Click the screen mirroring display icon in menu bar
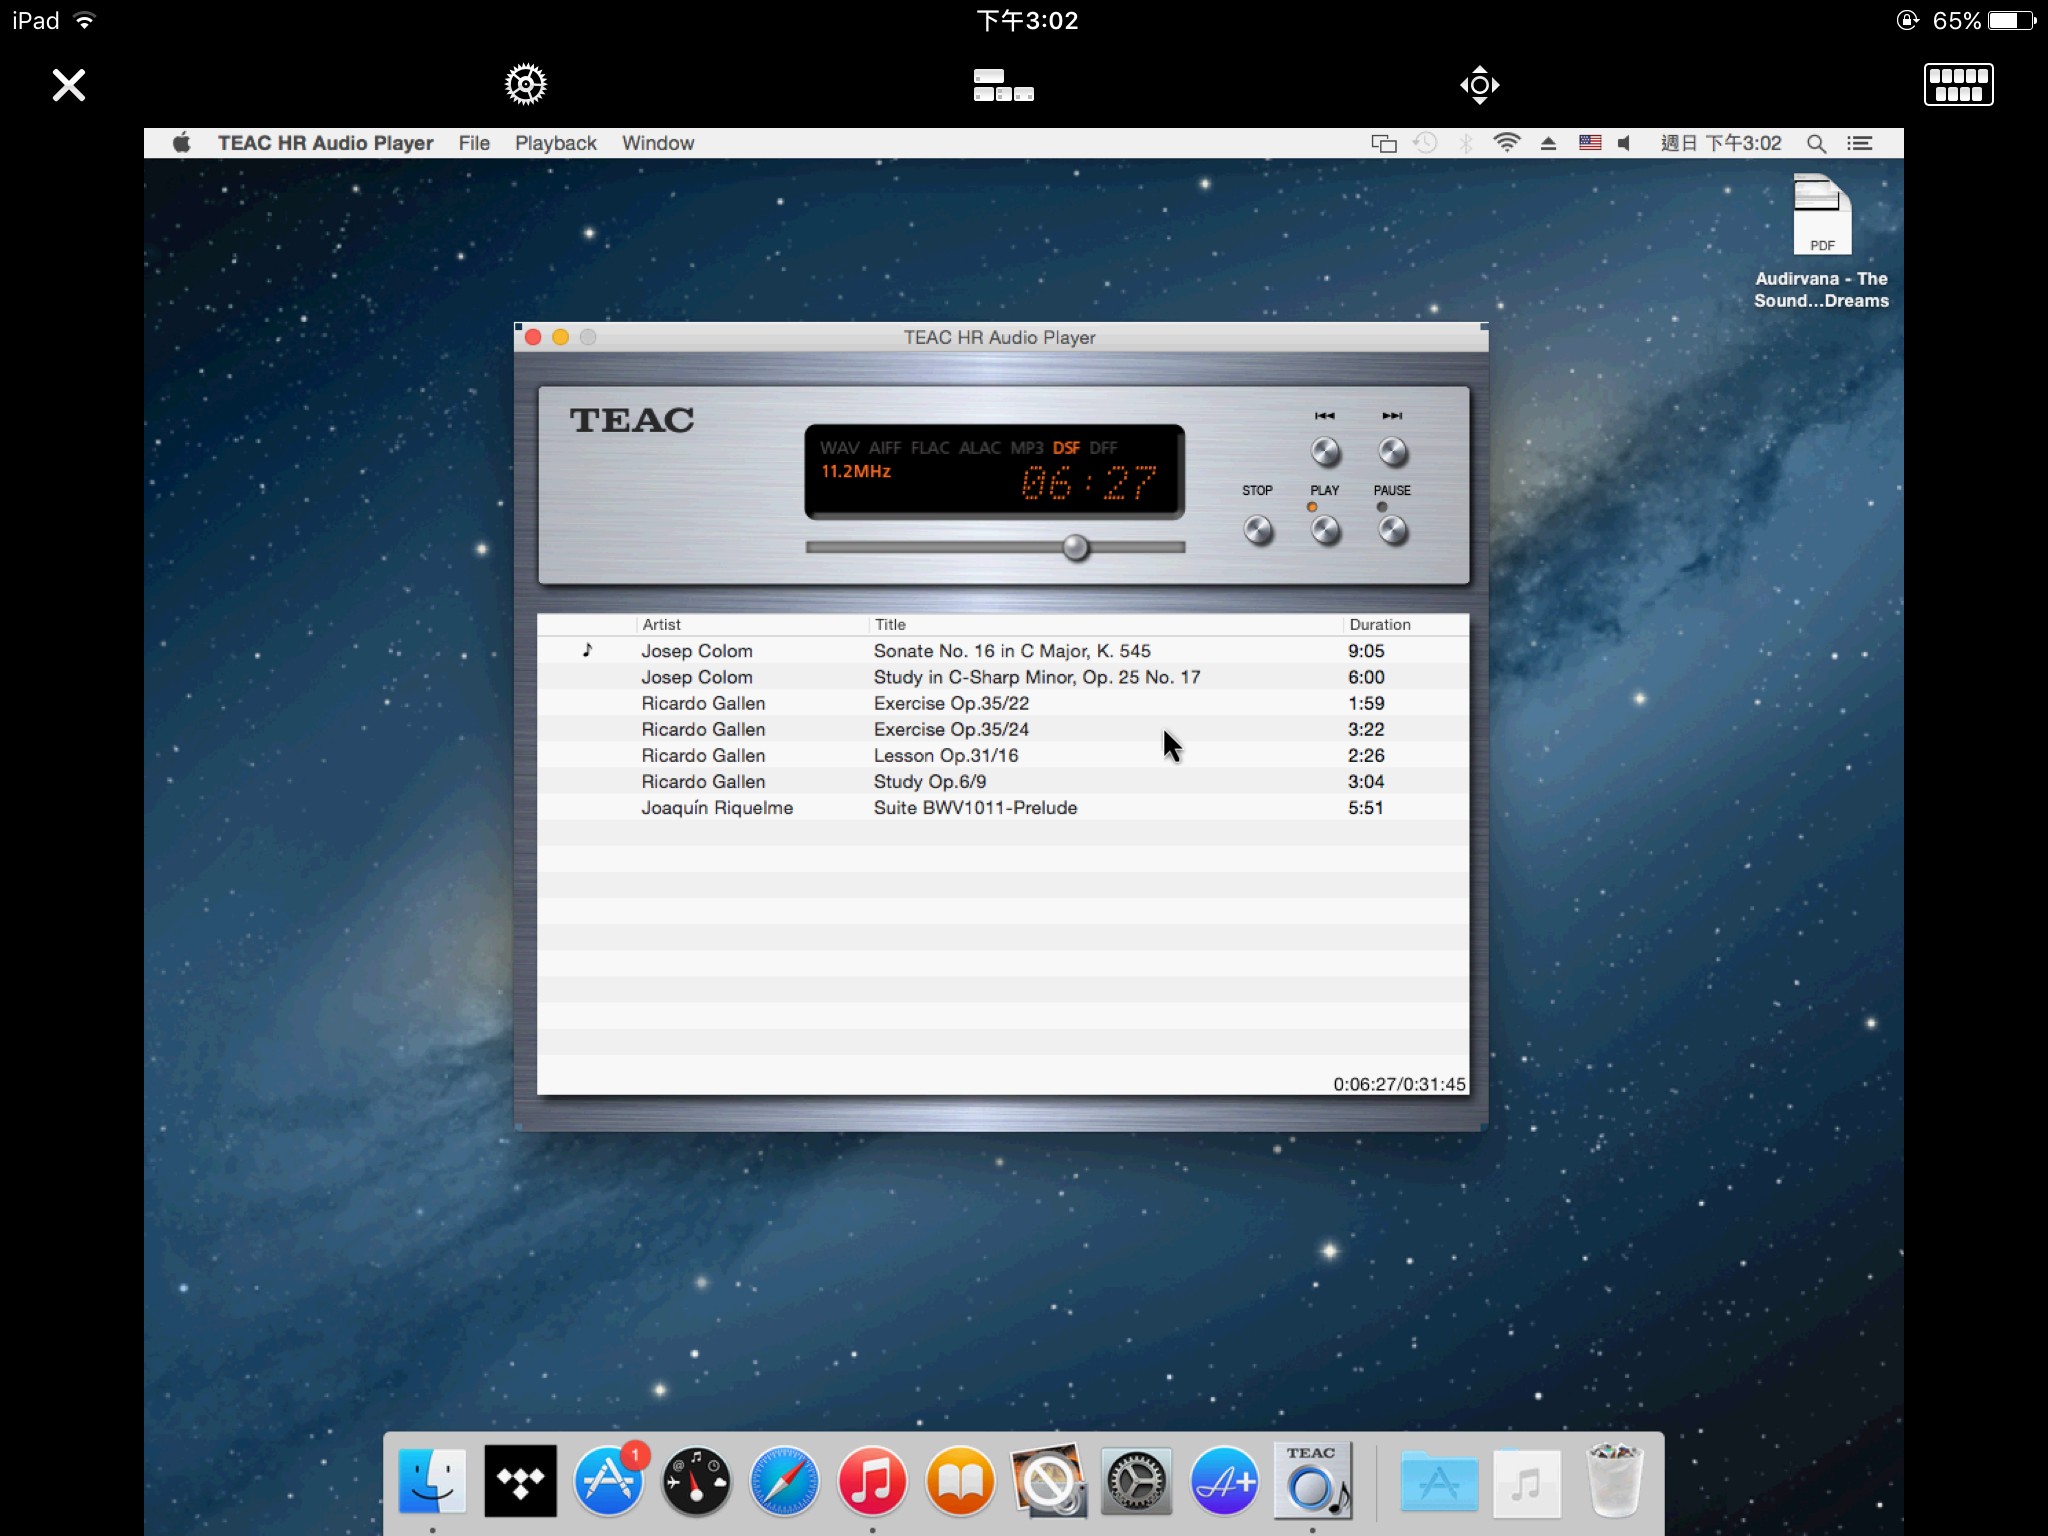This screenshot has height=1536, width=2048. [x=1383, y=143]
